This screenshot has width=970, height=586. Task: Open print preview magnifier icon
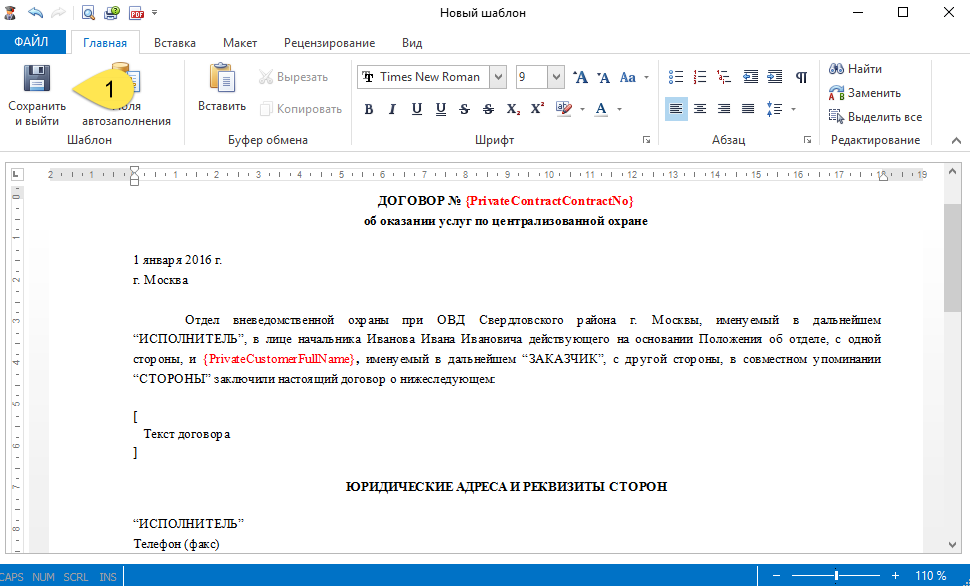pyautogui.click(x=88, y=12)
